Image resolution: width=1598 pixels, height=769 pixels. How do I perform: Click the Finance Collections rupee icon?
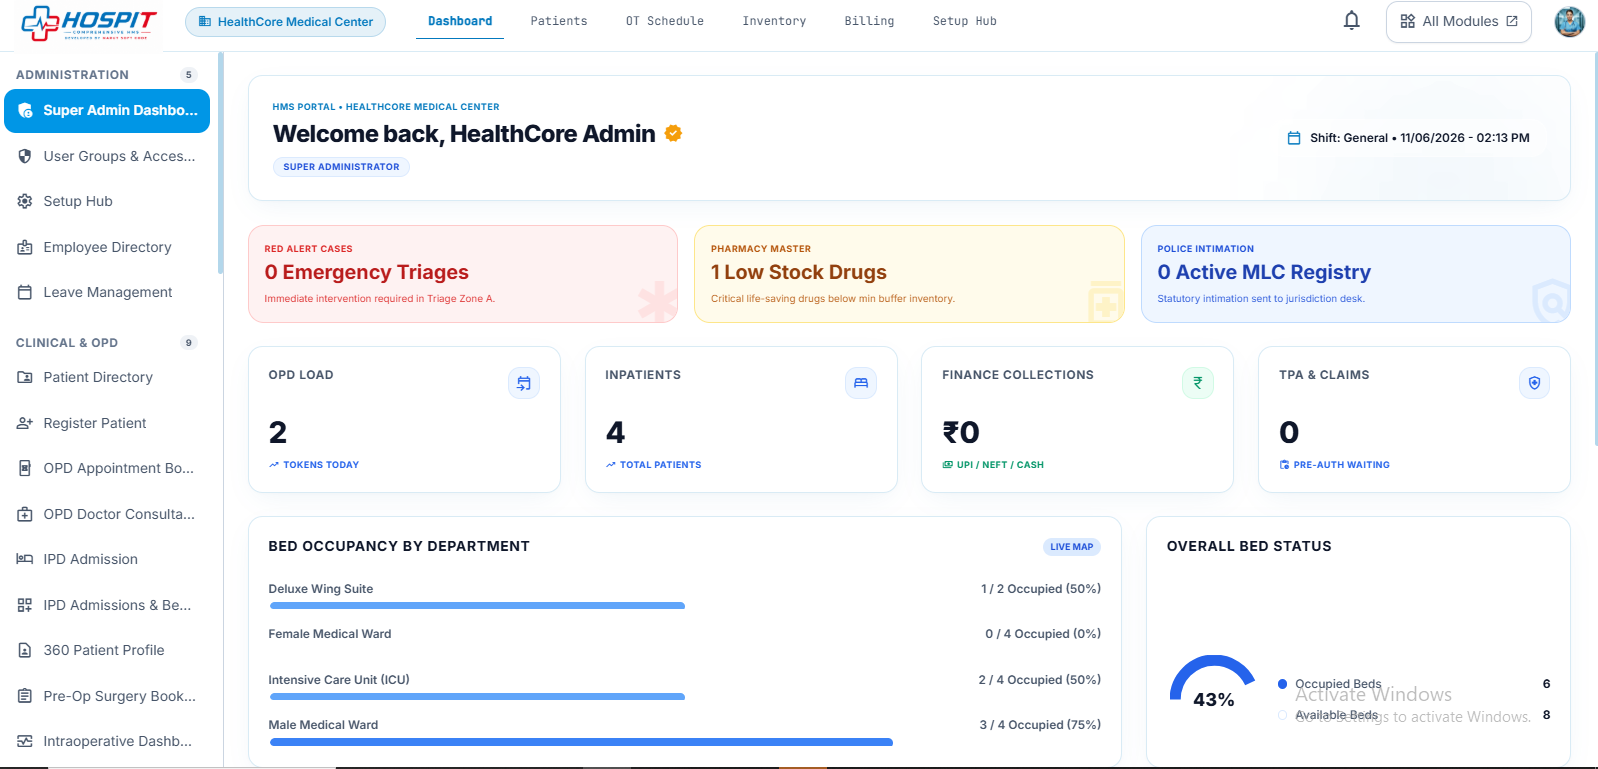coord(1198,383)
